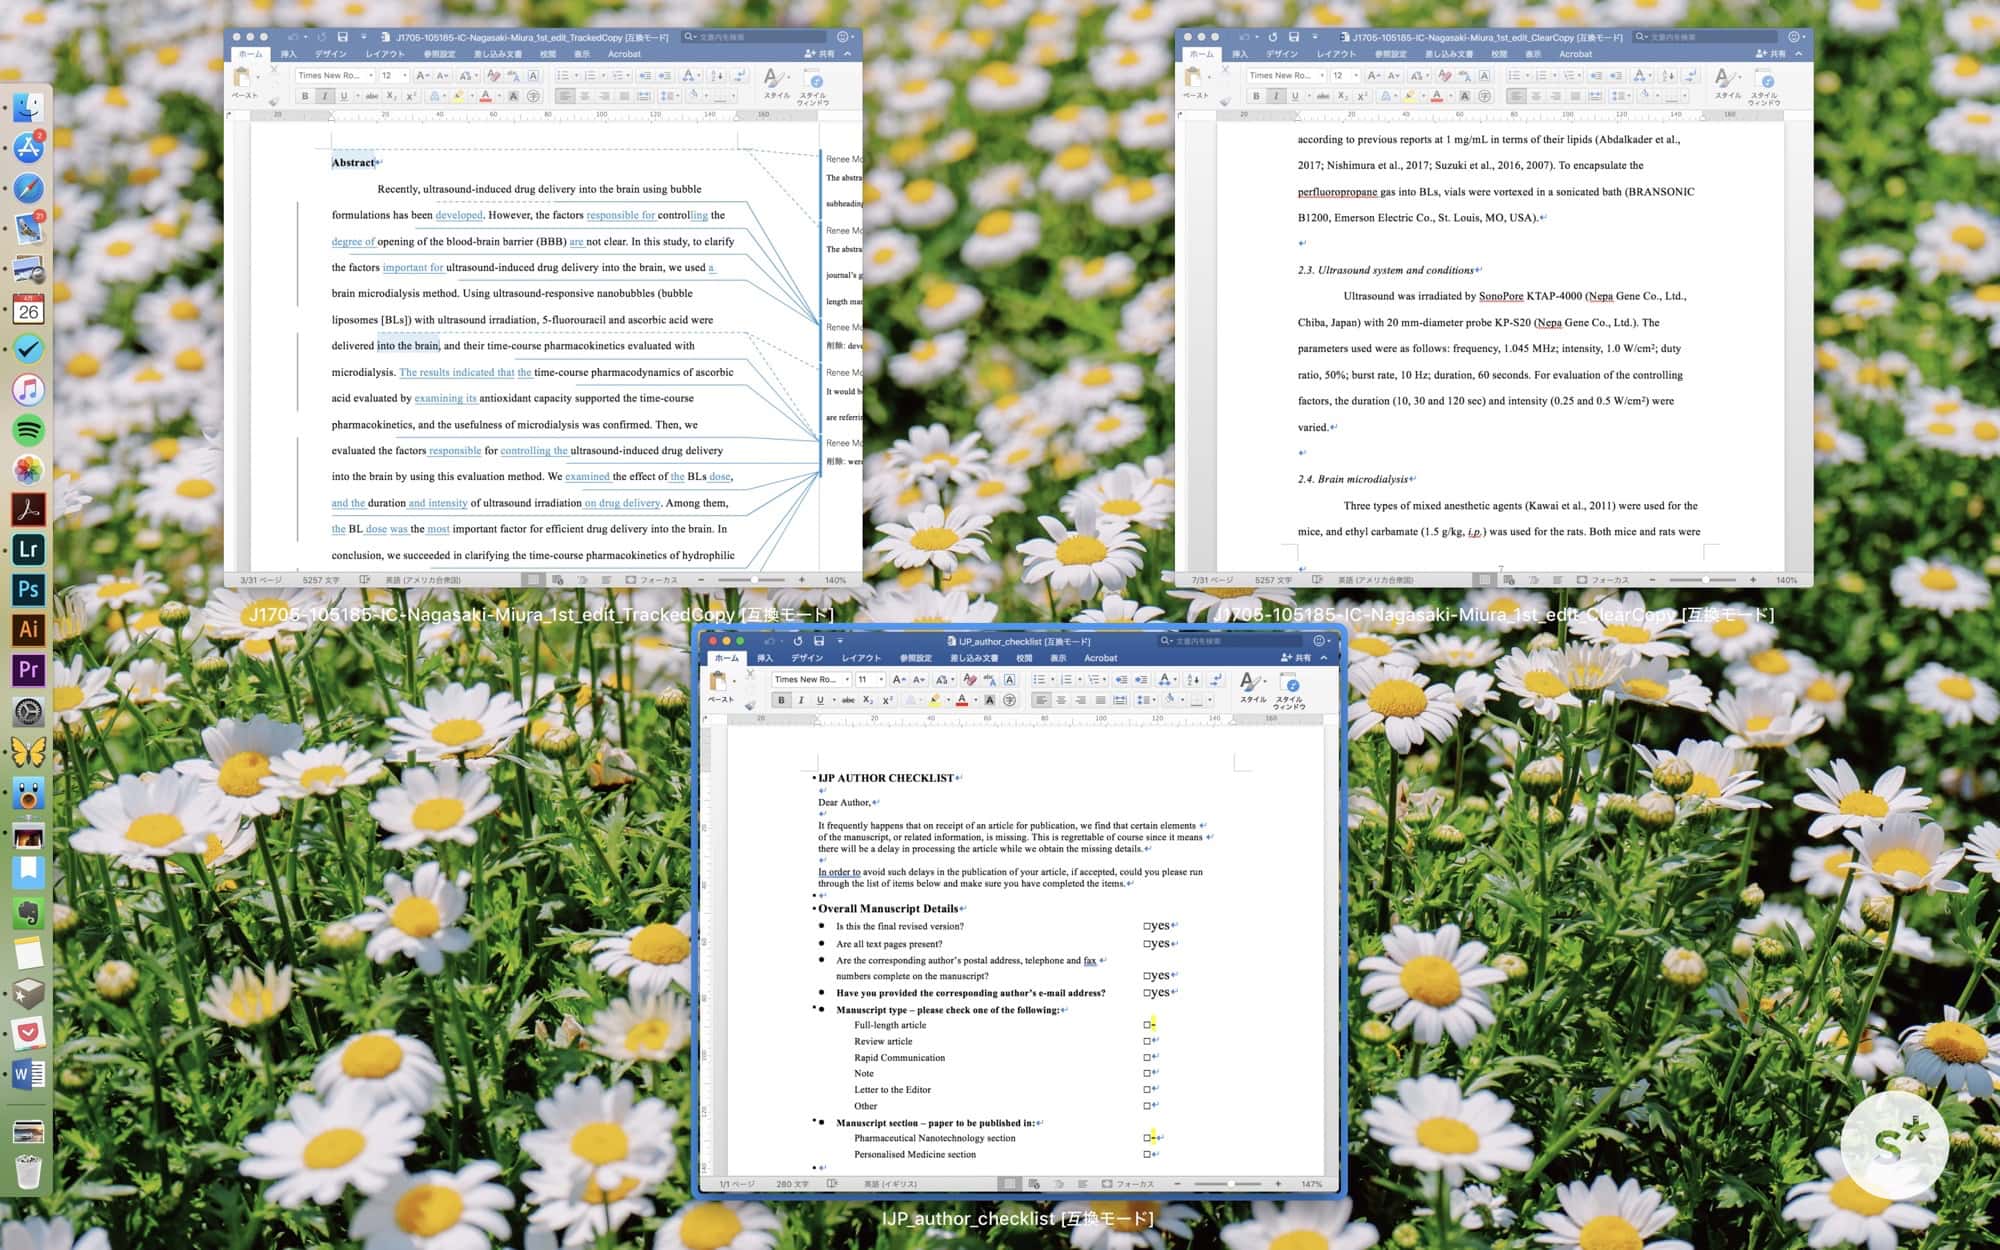Image resolution: width=2000 pixels, height=1250 pixels.
Task: Toggle bold in the IJP_author_checklist window
Action: click(x=781, y=700)
